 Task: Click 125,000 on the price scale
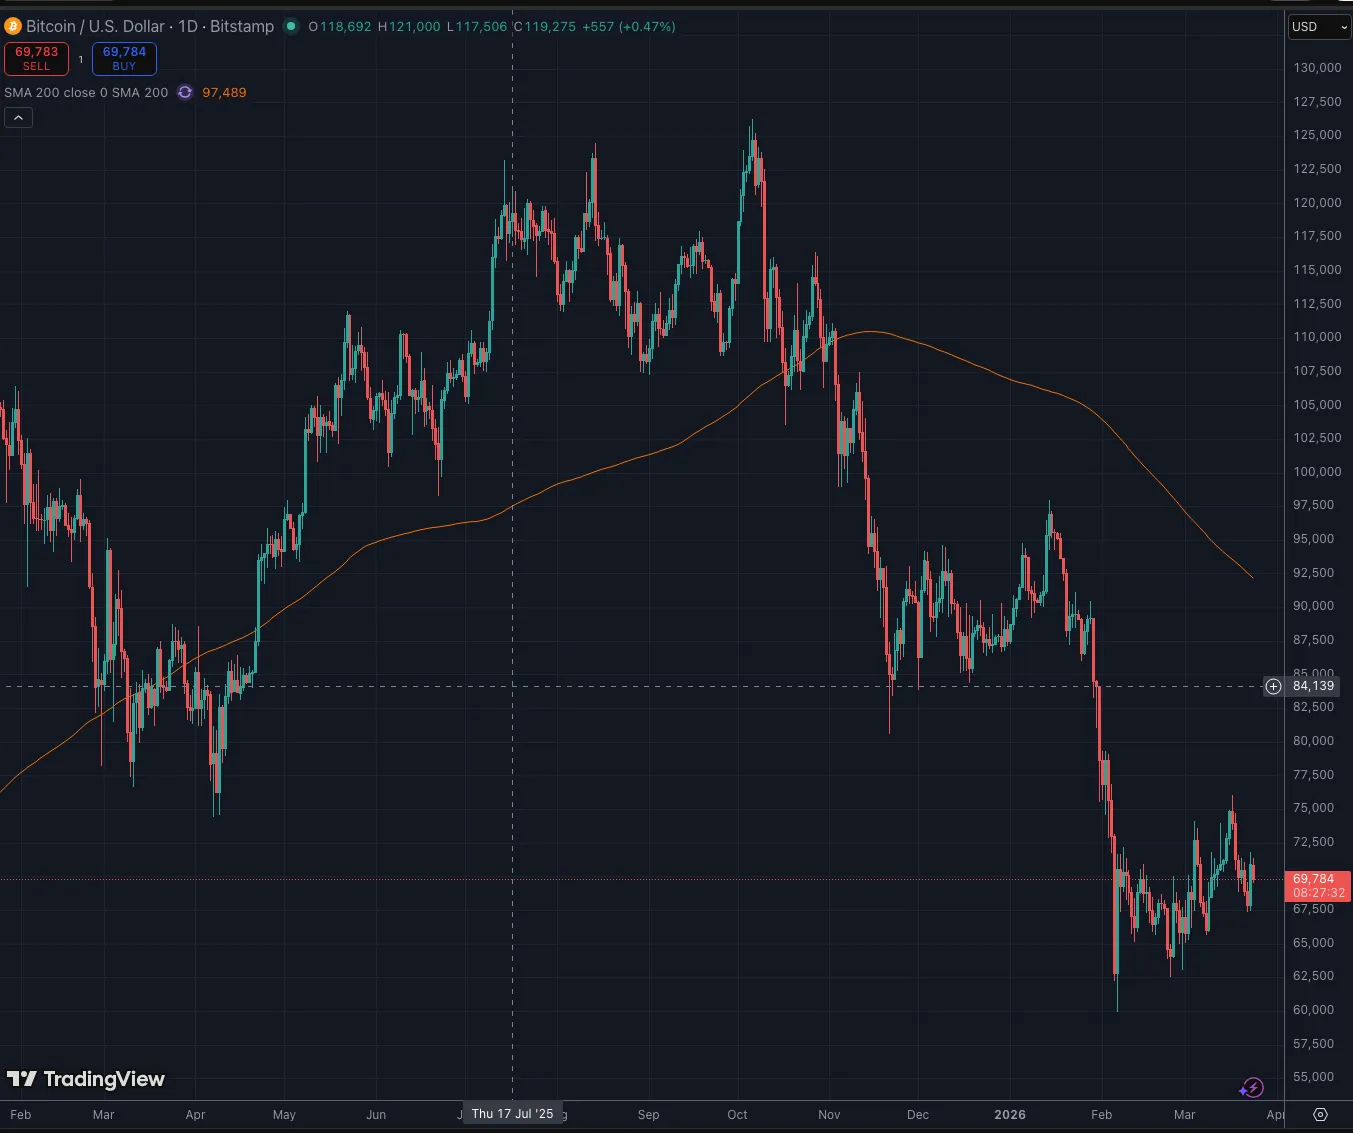click(1317, 135)
